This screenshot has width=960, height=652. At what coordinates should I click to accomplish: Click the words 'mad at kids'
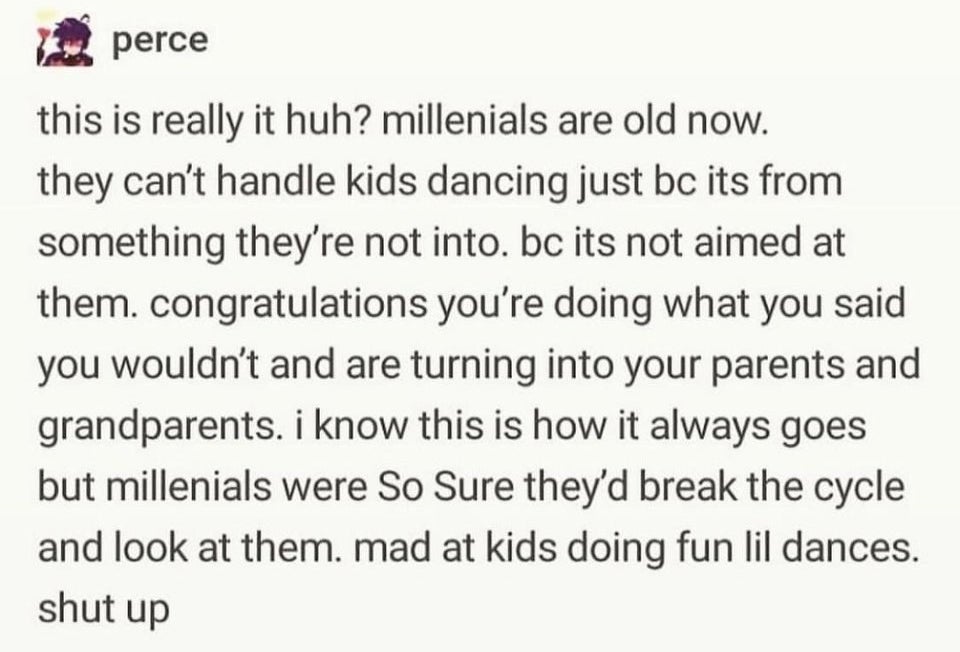pyautogui.click(x=455, y=547)
